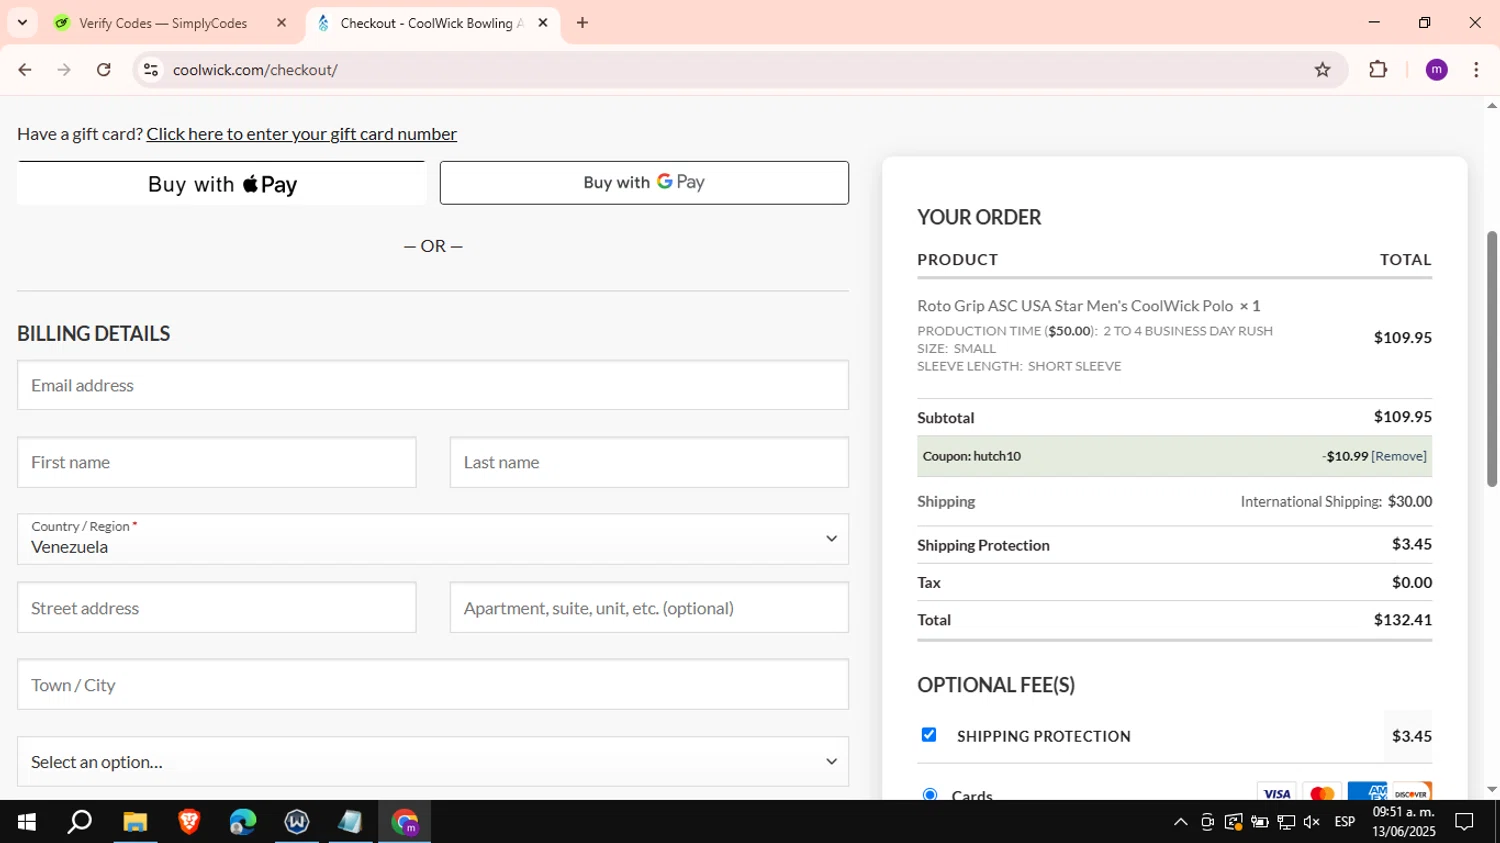Image resolution: width=1500 pixels, height=843 pixels.
Task: Reload the checkout page
Action: coord(104,70)
